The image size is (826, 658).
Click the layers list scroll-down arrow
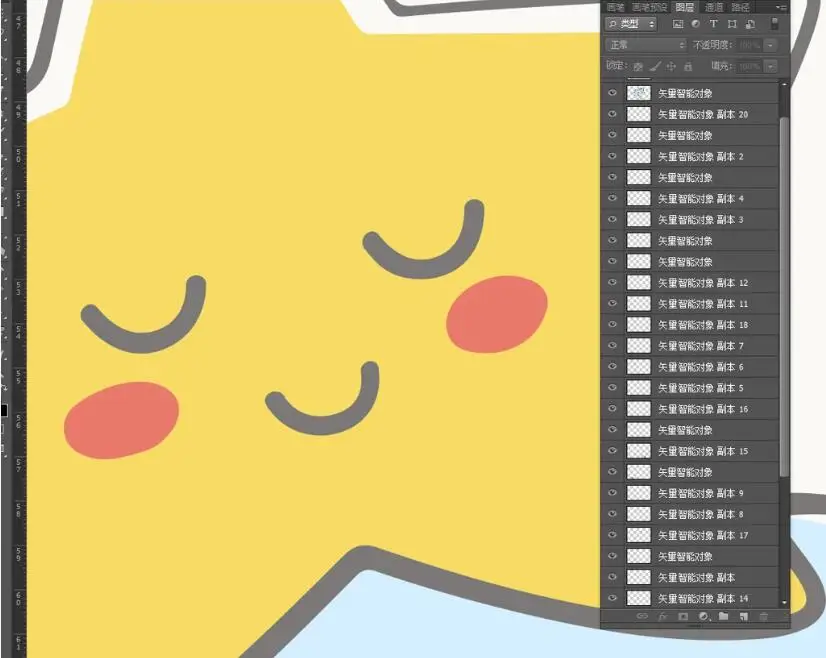tap(784, 602)
